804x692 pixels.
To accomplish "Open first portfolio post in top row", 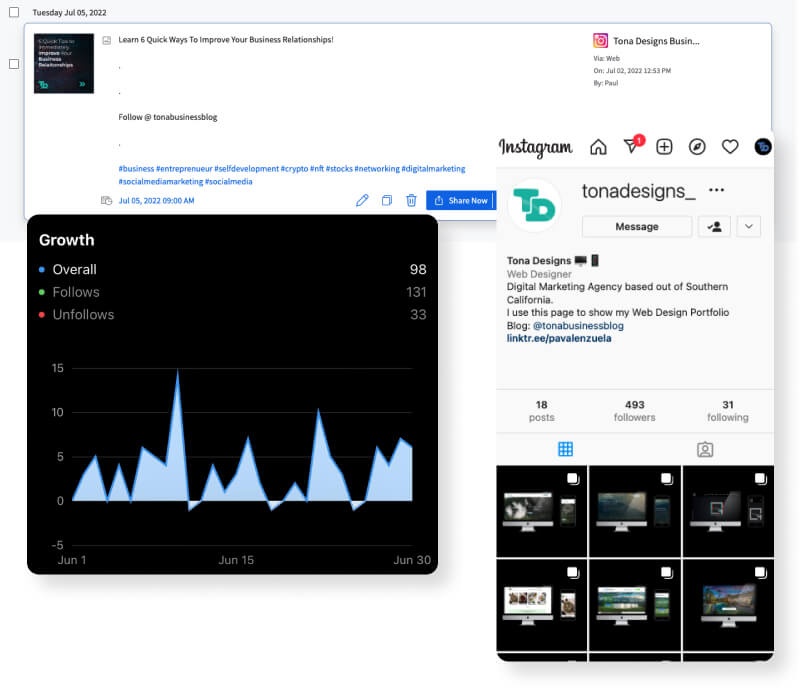I will [541, 511].
